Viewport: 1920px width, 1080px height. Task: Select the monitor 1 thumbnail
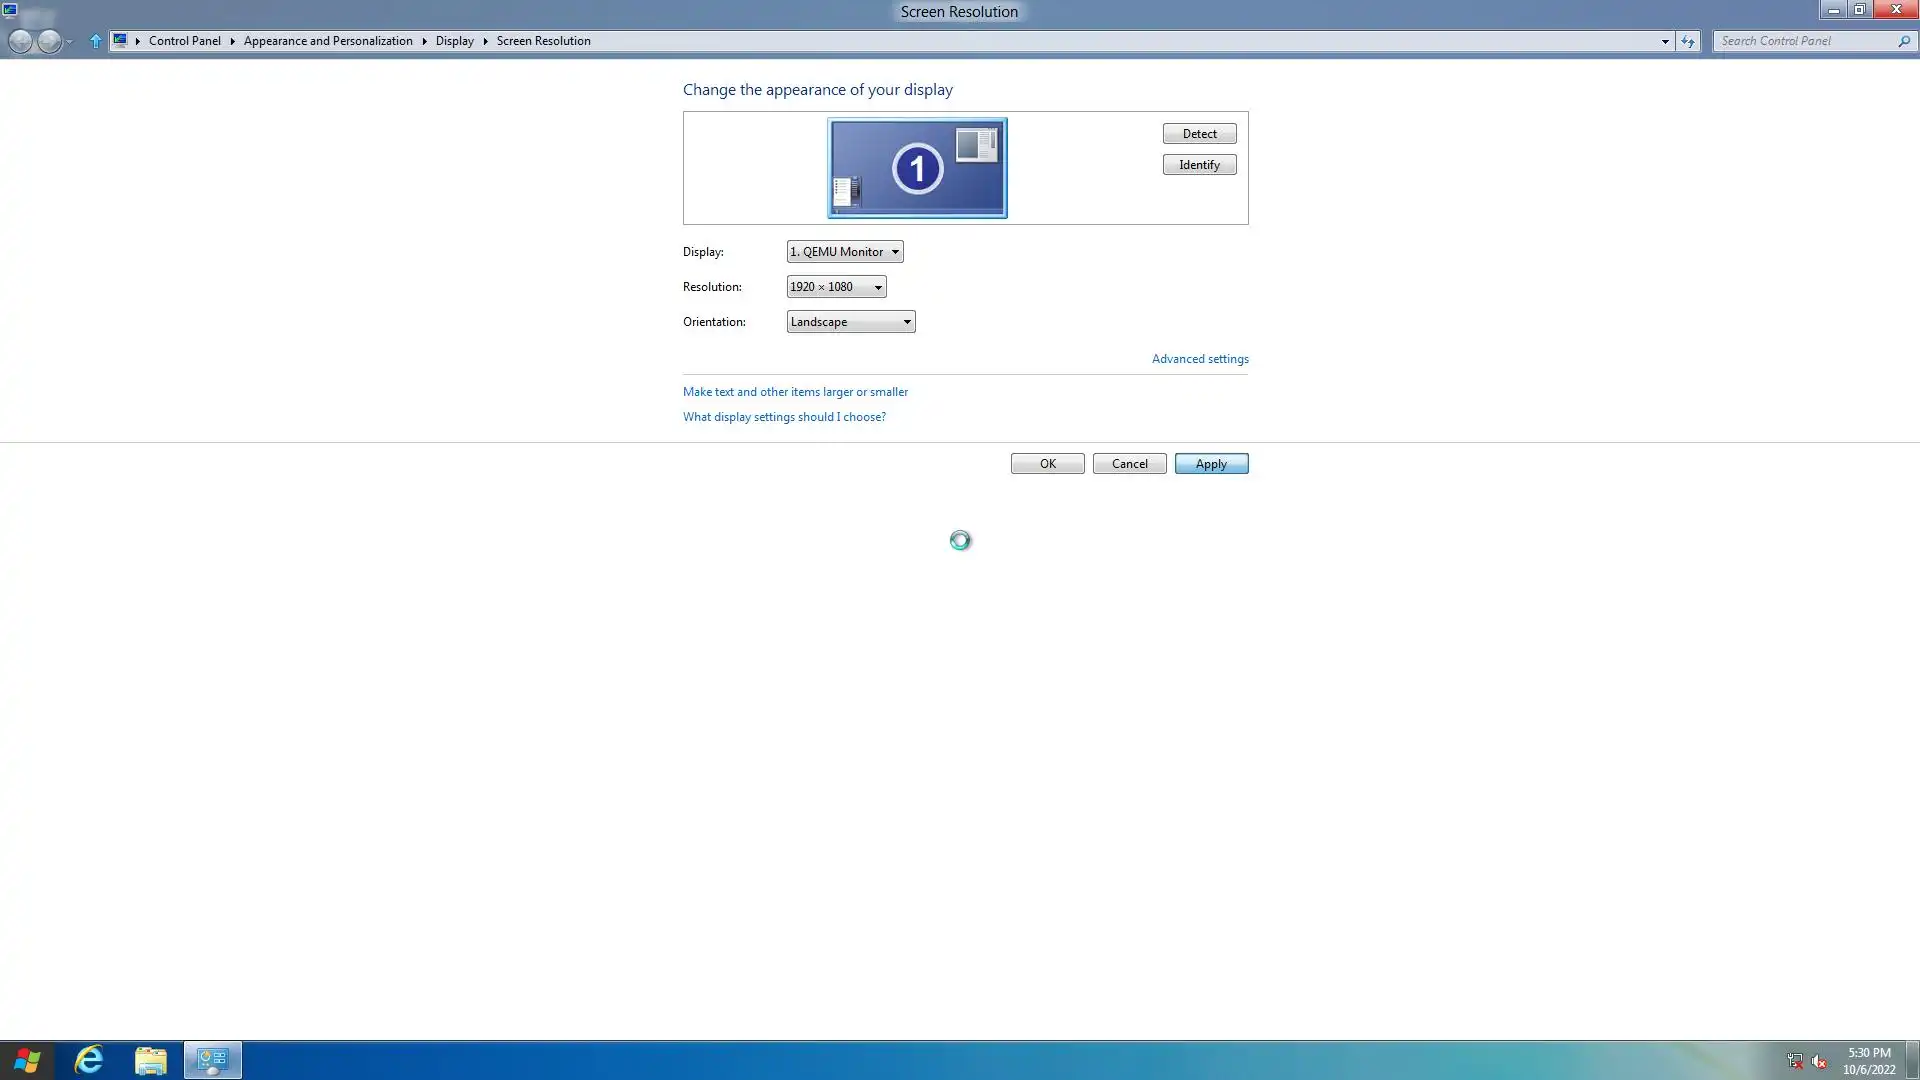(917, 168)
